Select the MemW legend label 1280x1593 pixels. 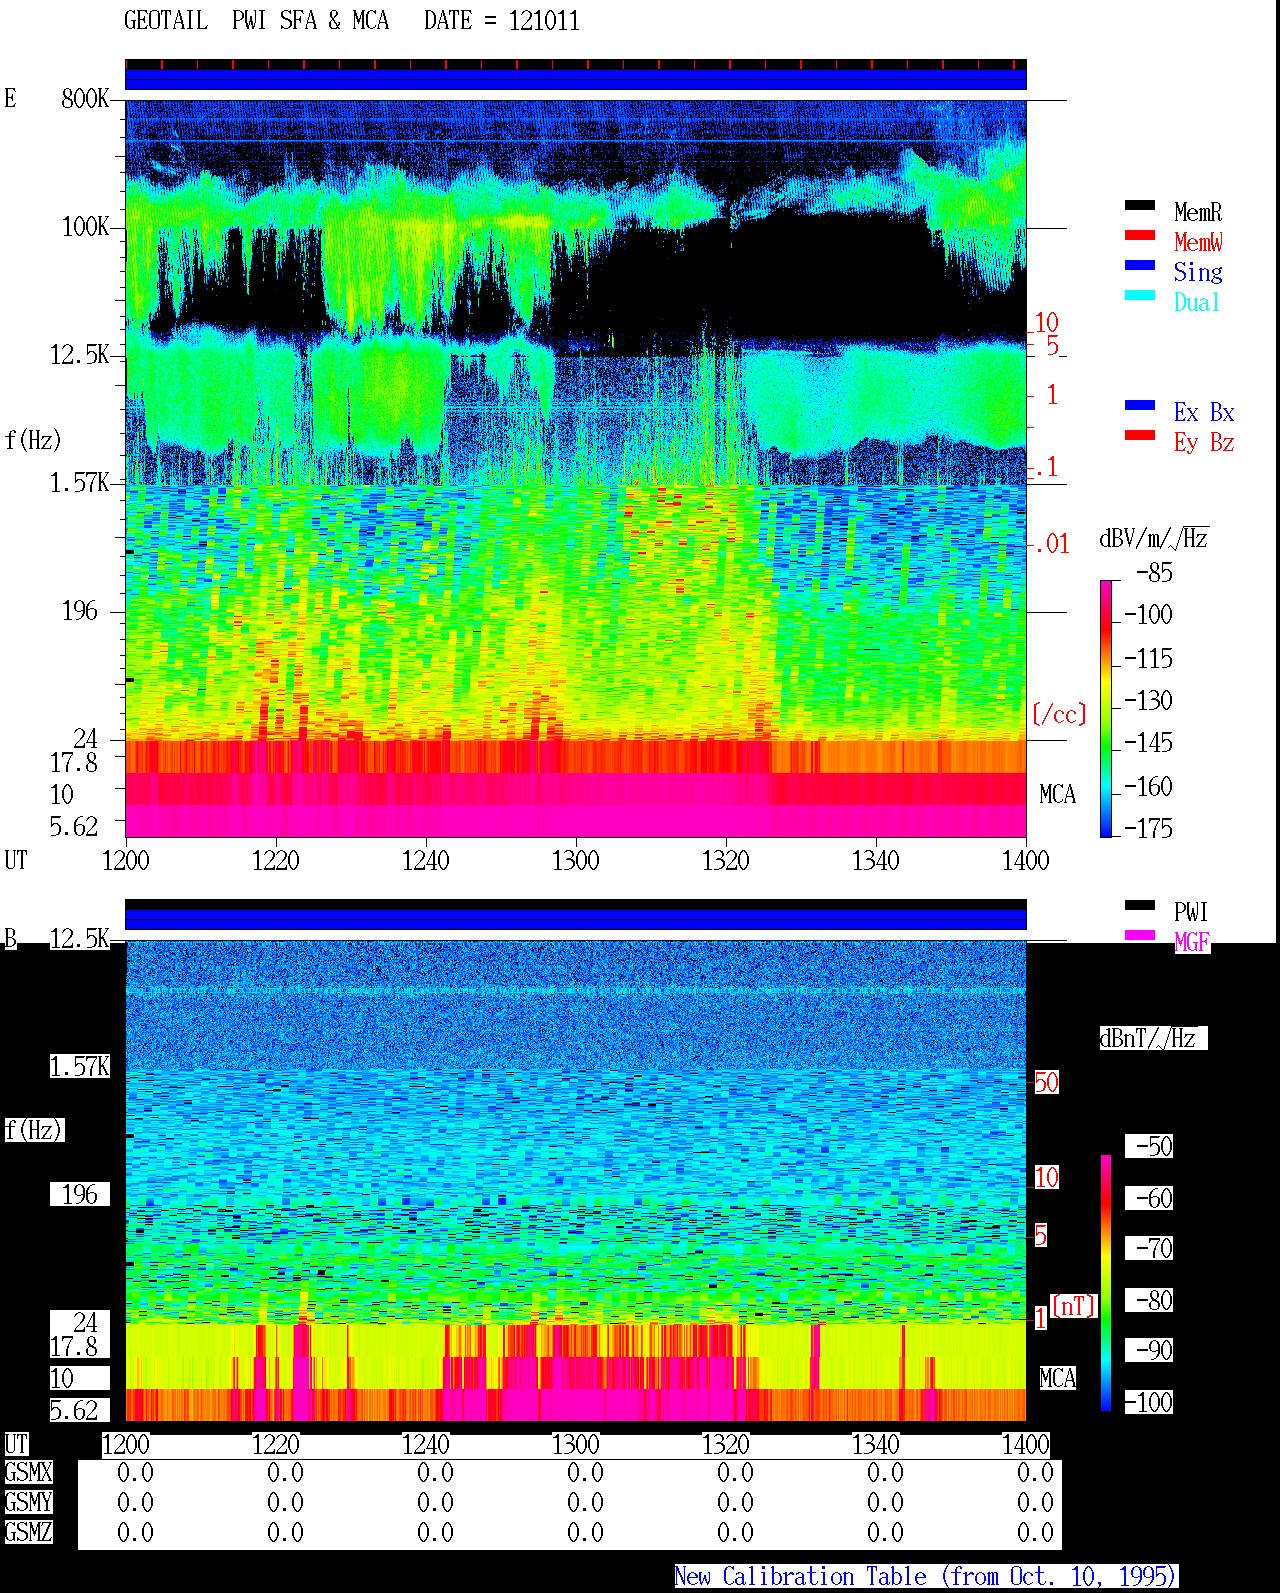(x=1198, y=242)
